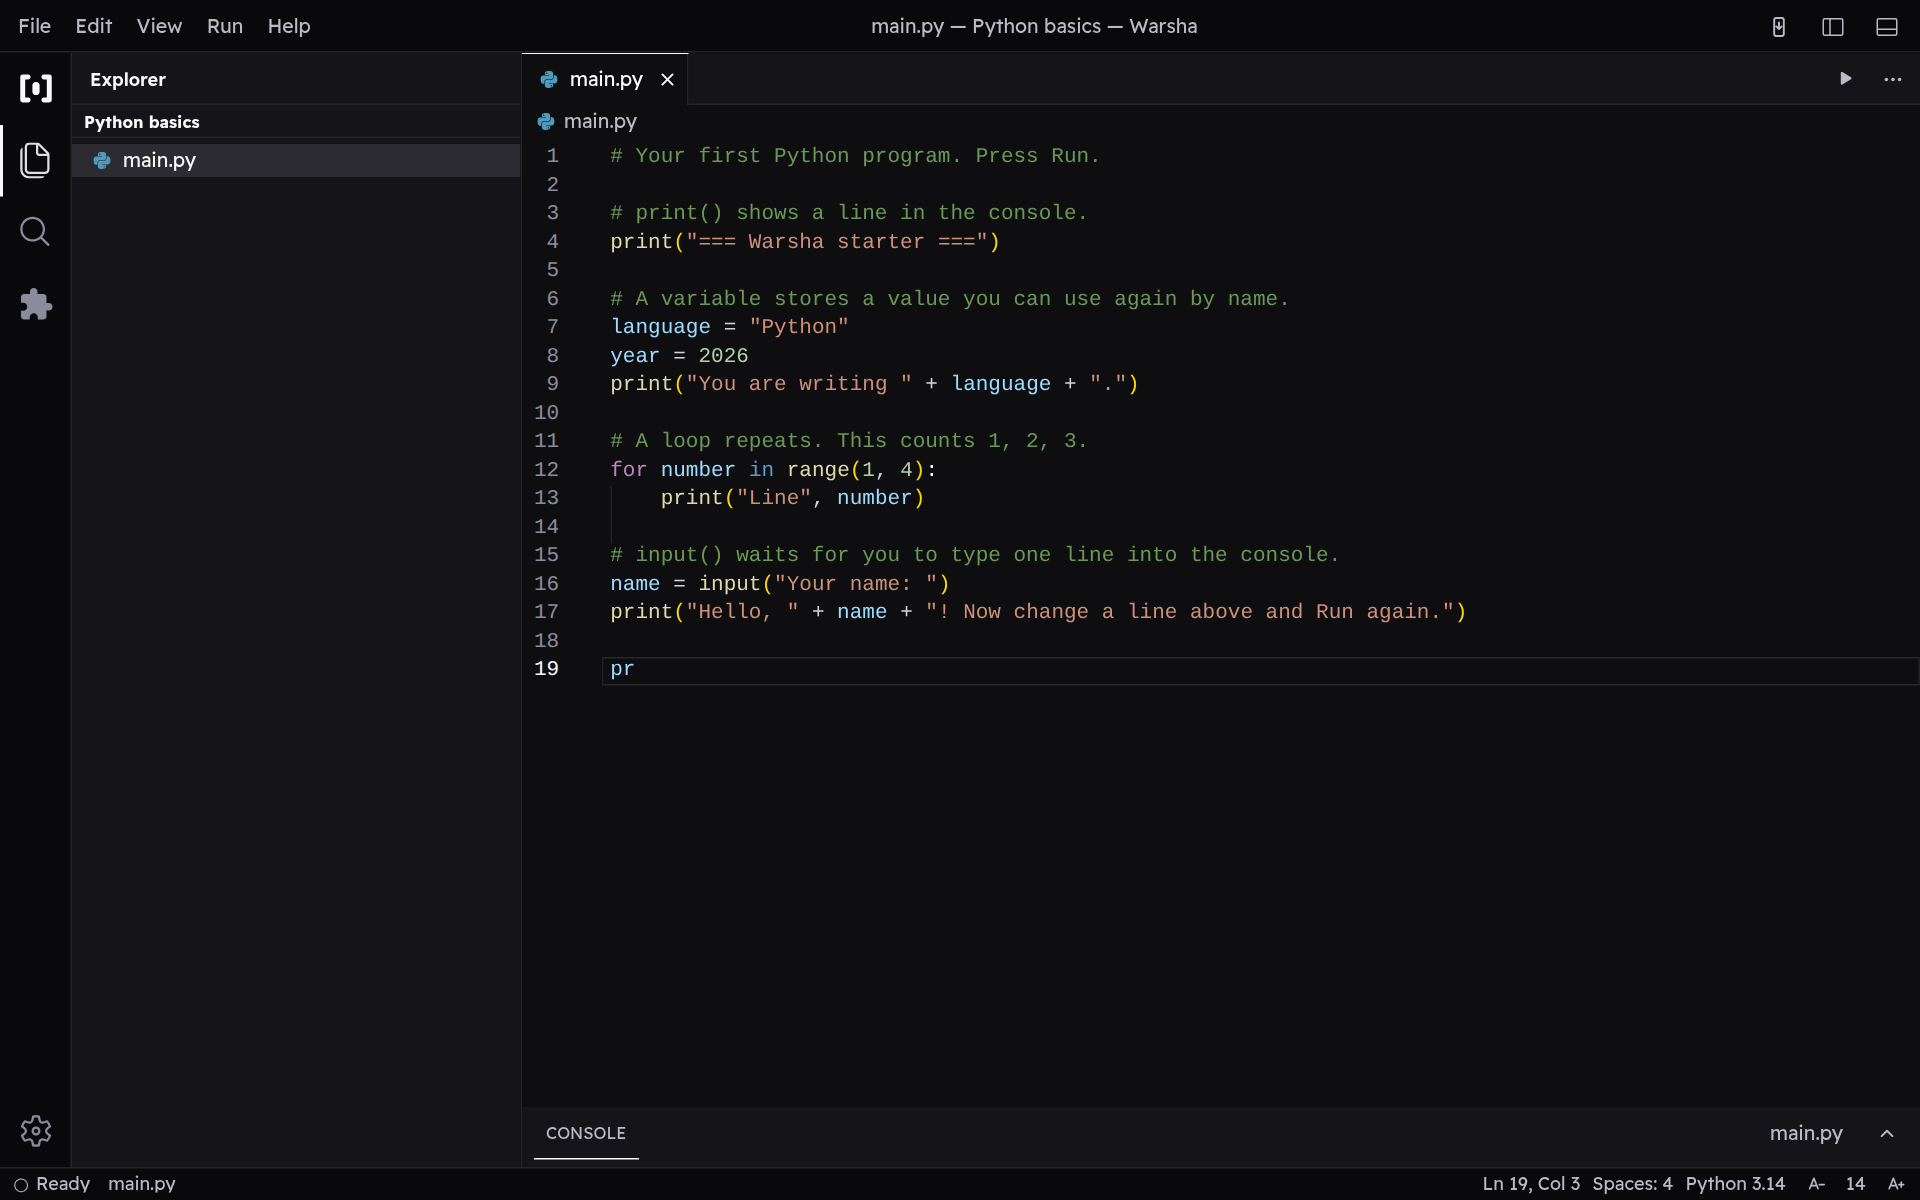Click main.py label in the console bar
Image resolution: width=1920 pixels, height=1200 pixels.
point(1806,1133)
